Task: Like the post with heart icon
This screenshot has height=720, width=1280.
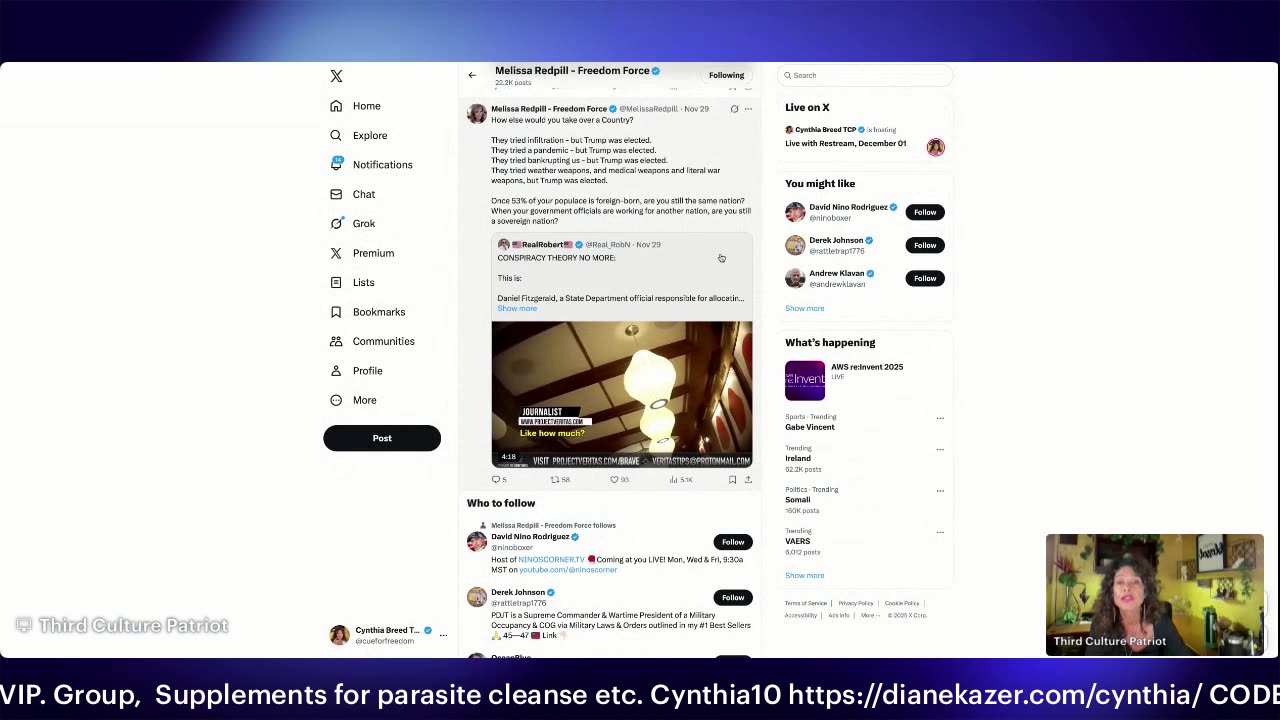Action: tap(614, 480)
